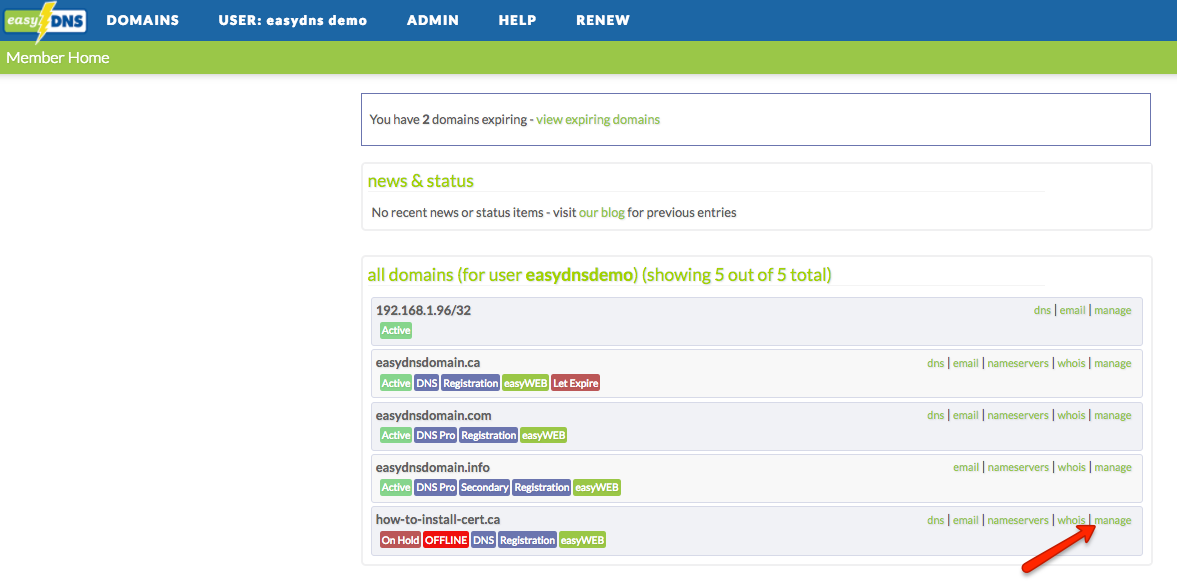Screen dimensions: 1177x581
Task: Open the DOMAINS menu
Action: point(143,21)
